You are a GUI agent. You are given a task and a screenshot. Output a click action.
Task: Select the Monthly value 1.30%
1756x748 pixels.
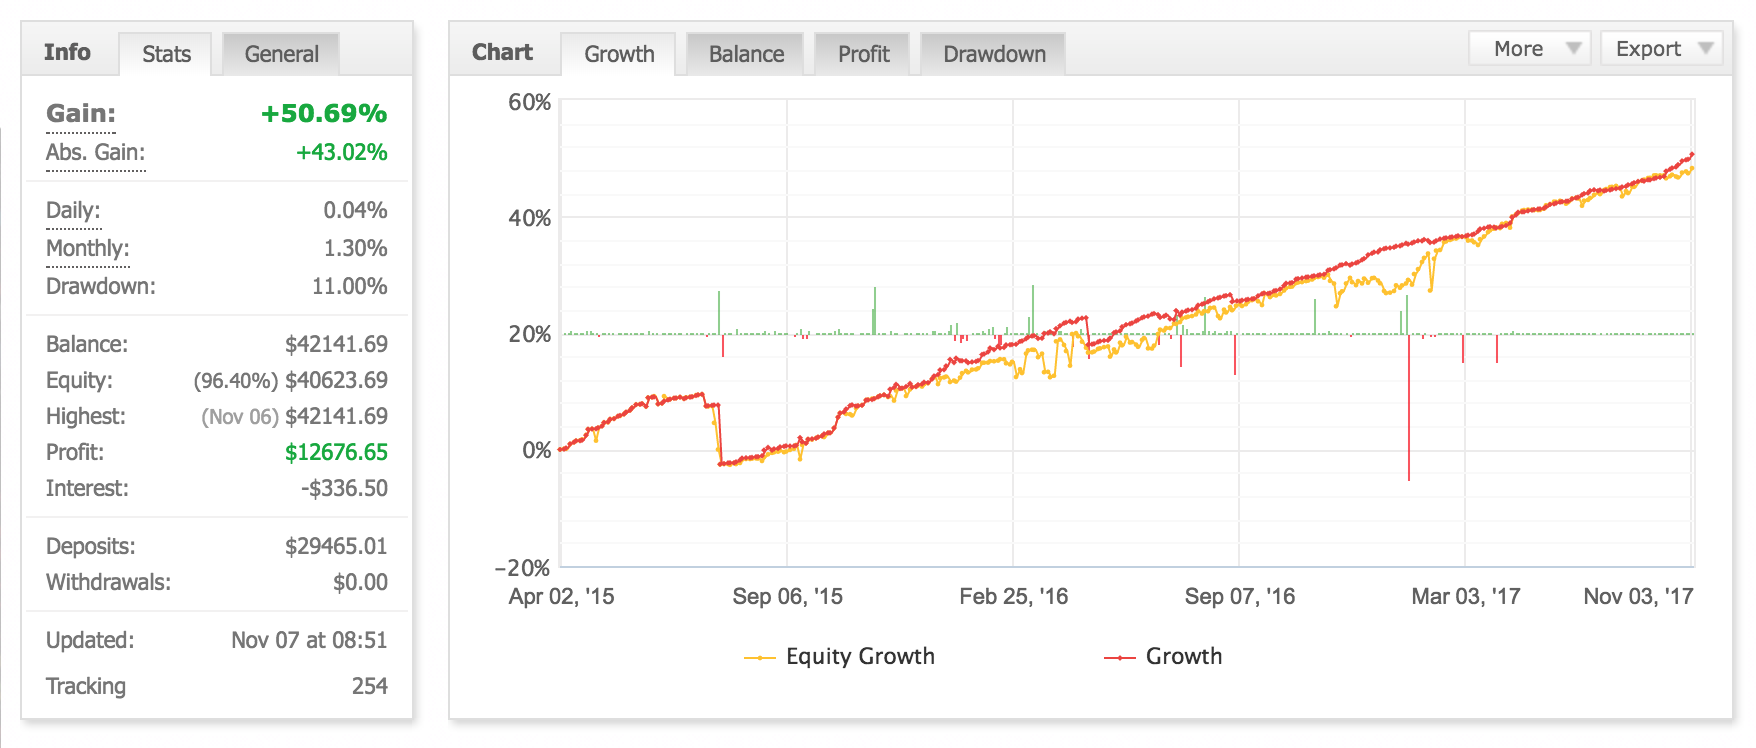(x=355, y=249)
